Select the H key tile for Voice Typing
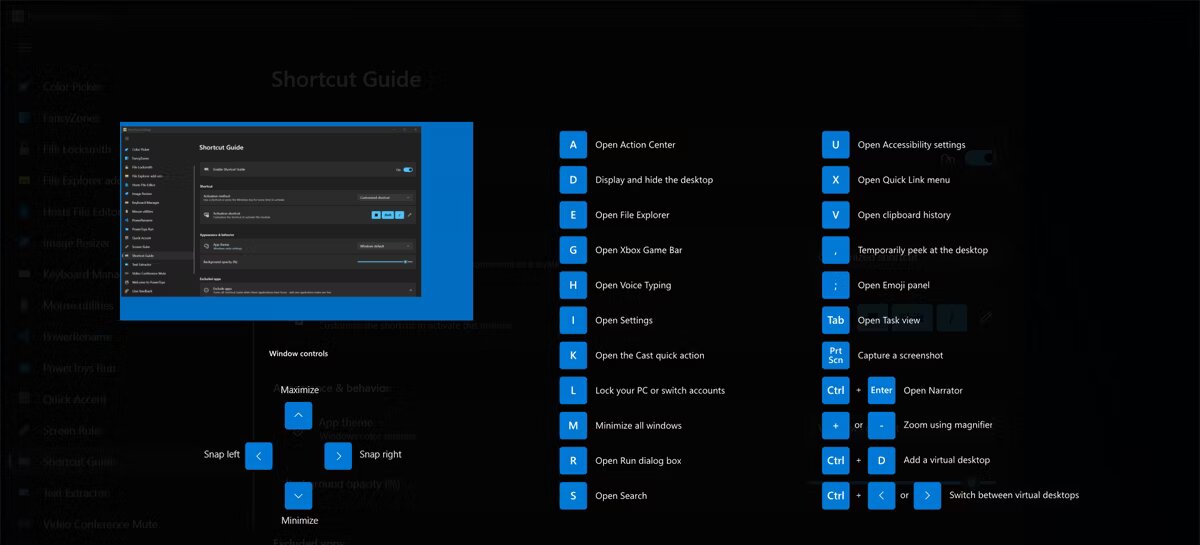This screenshot has height=545, width=1200. point(573,285)
